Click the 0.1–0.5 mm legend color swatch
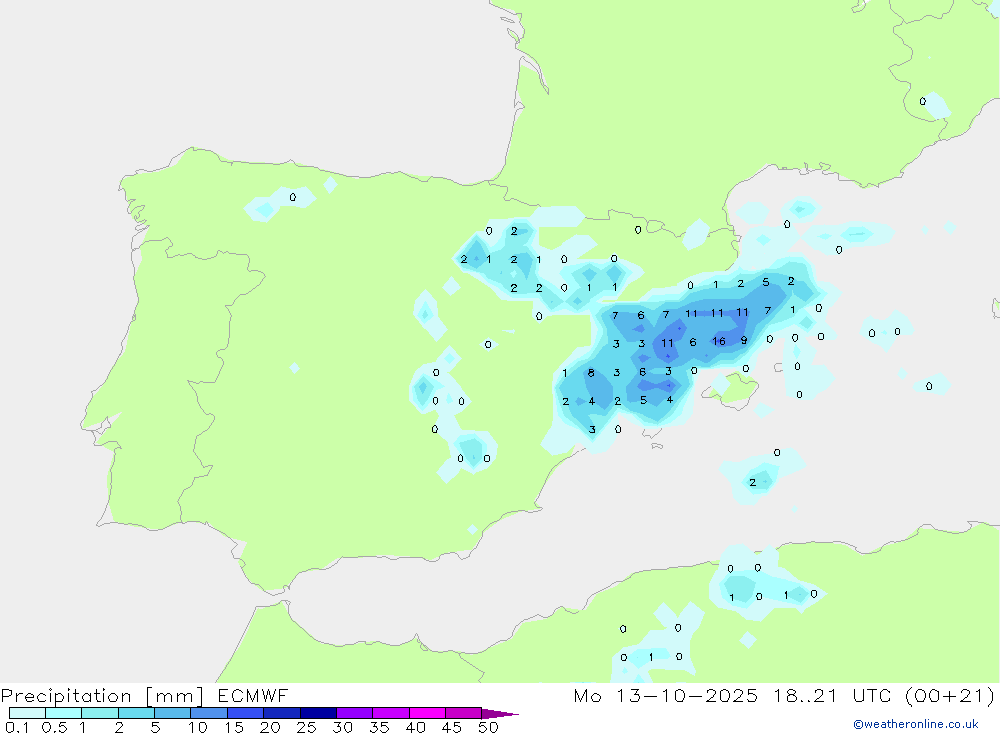 27,713
